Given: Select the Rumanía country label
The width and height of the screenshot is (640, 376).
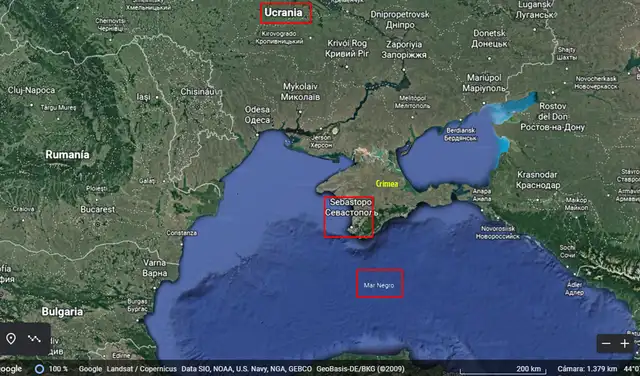Looking at the screenshot, I should [67, 155].
